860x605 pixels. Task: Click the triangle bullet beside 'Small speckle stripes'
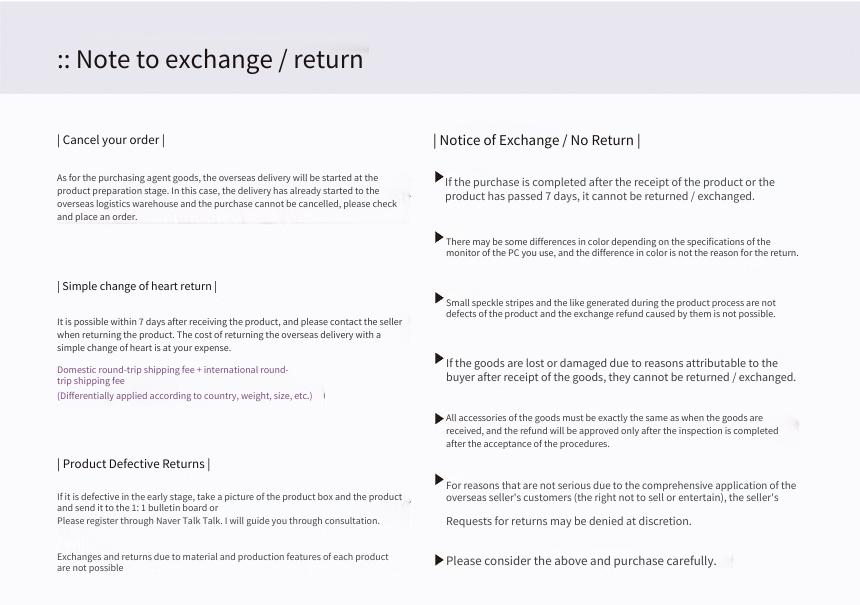439,298
